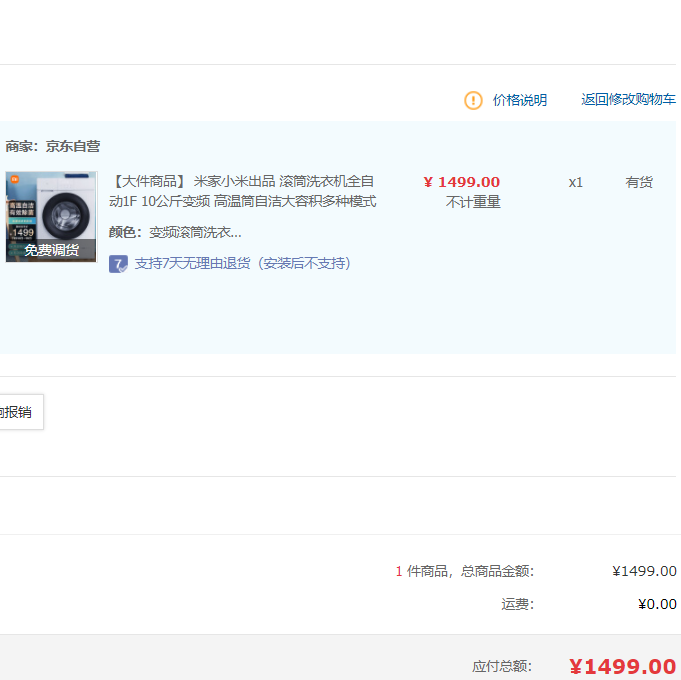
Task: Click the orange price notice exclamation icon
Action: click(473, 100)
